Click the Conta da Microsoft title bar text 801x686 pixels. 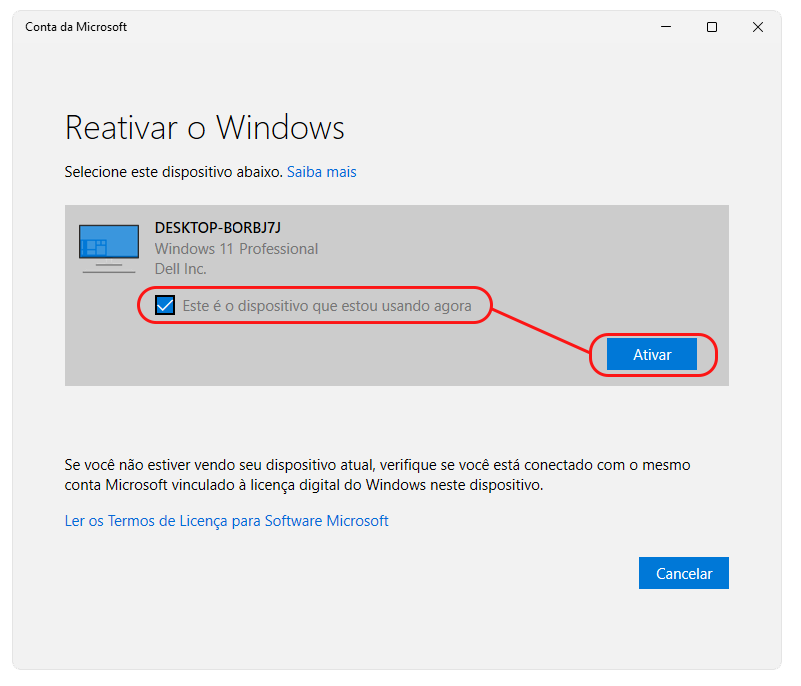(76, 27)
